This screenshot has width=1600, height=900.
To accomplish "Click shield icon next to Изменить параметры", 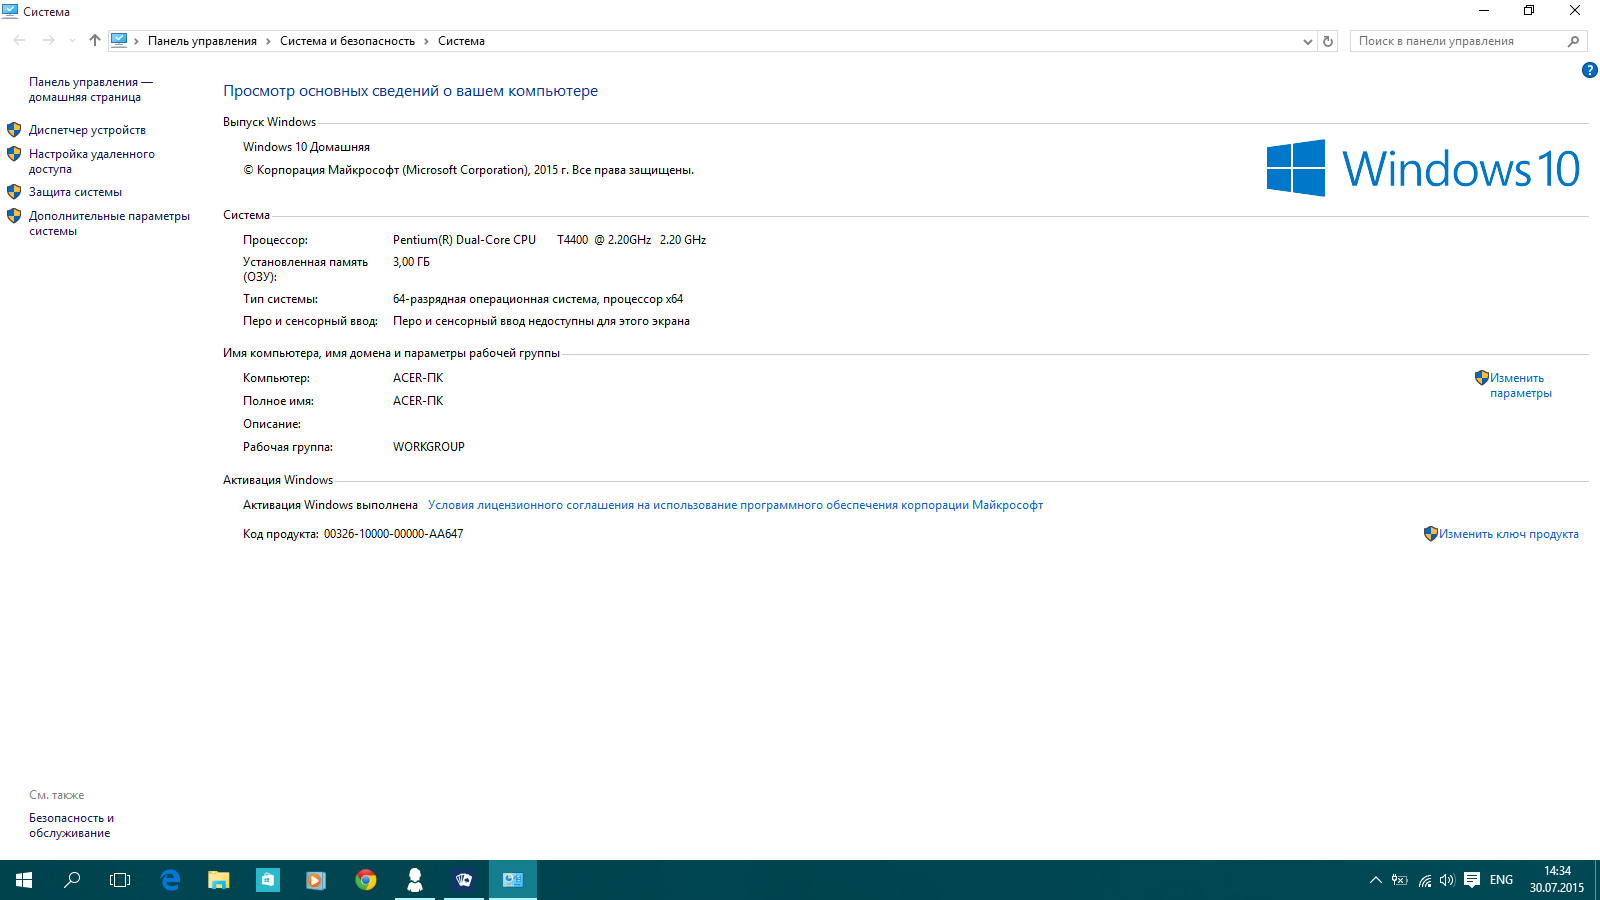I will 1482,378.
